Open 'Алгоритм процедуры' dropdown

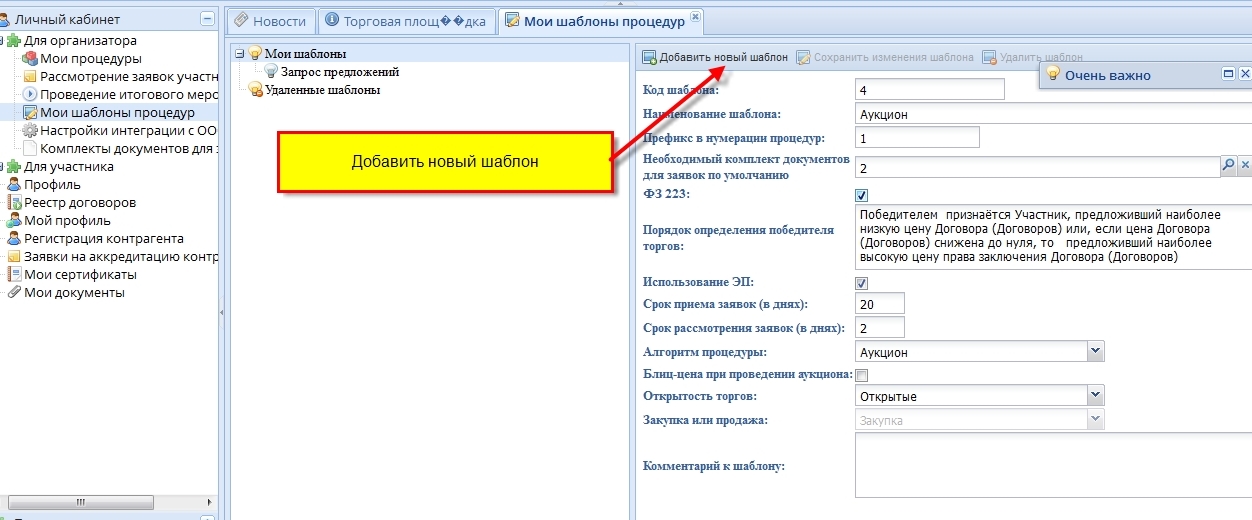1095,352
